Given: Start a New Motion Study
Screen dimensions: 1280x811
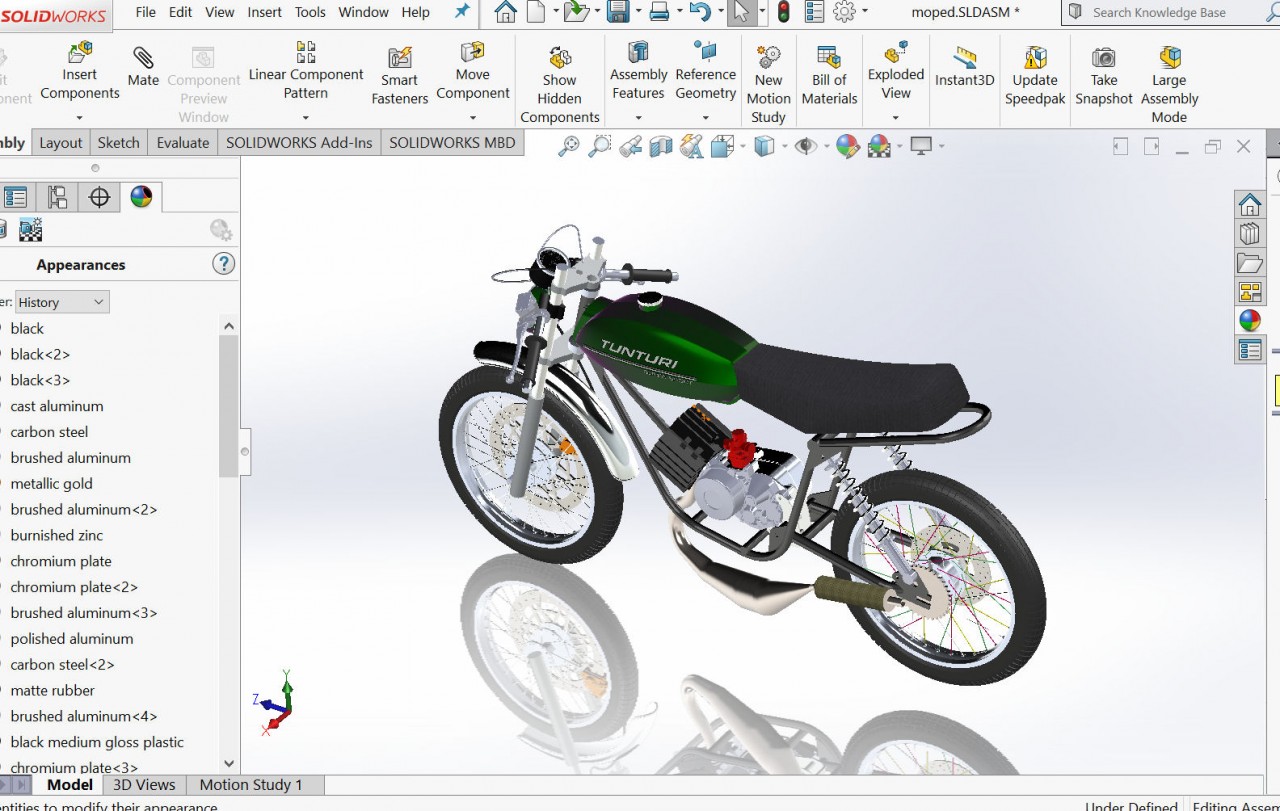Looking at the screenshot, I should pos(768,57).
